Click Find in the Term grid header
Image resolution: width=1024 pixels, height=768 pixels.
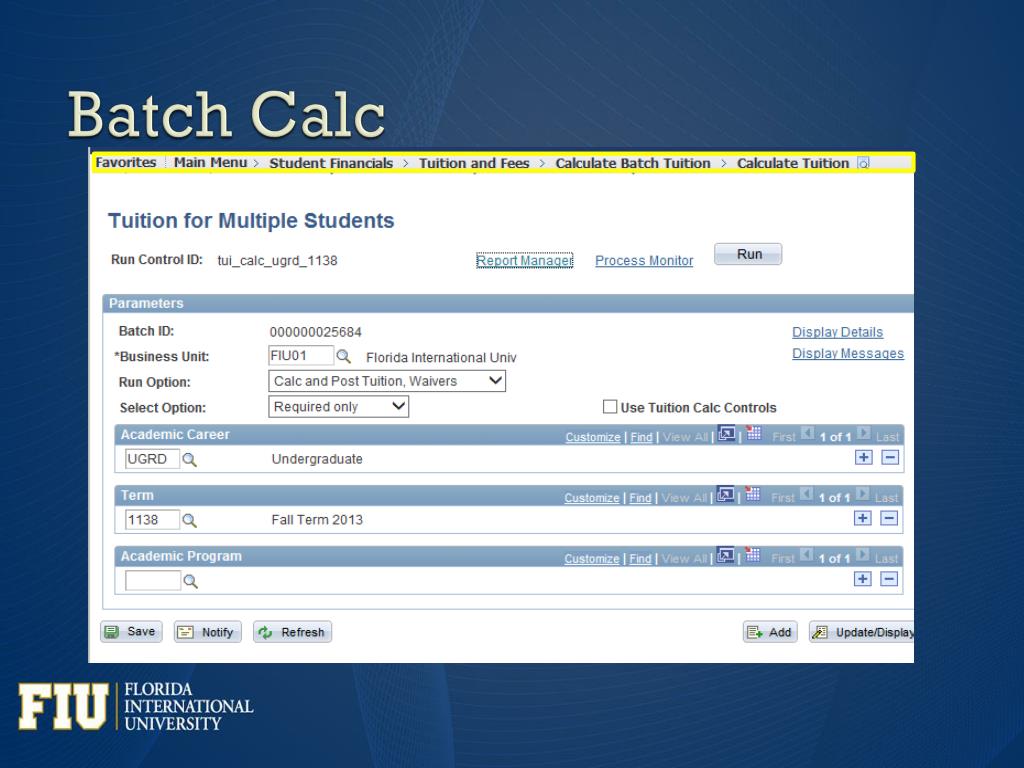click(x=640, y=498)
